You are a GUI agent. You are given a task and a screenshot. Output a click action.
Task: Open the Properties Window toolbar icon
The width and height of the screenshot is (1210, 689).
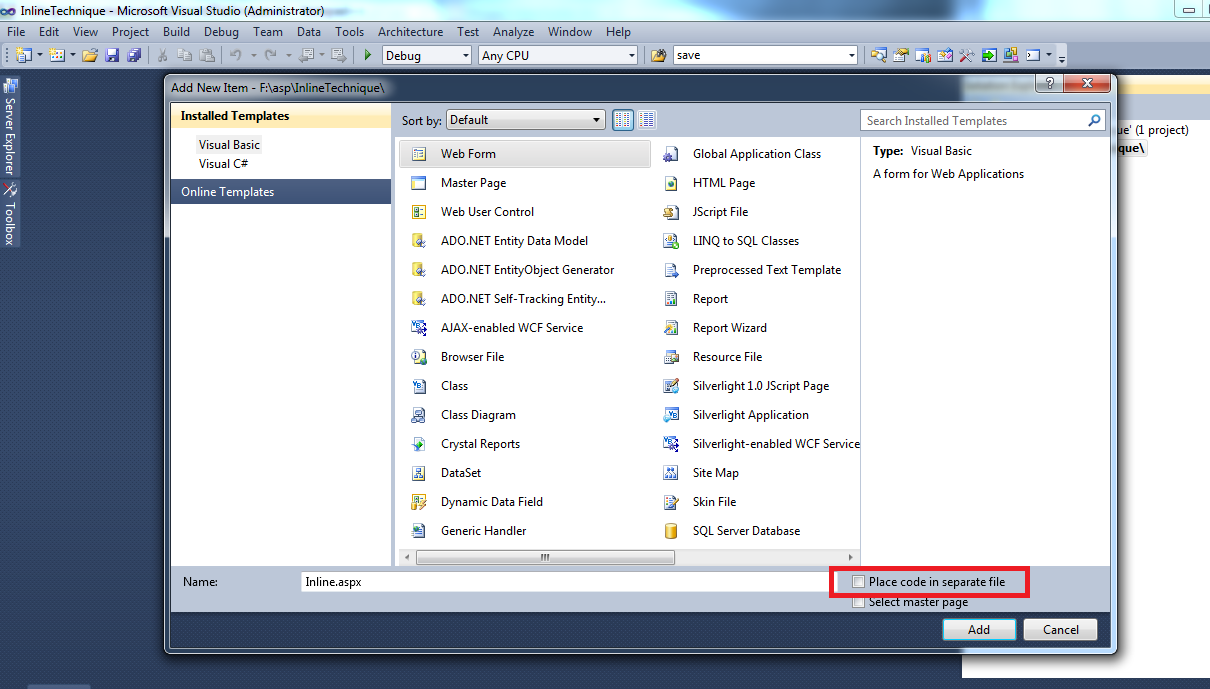click(x=900, y=55)
